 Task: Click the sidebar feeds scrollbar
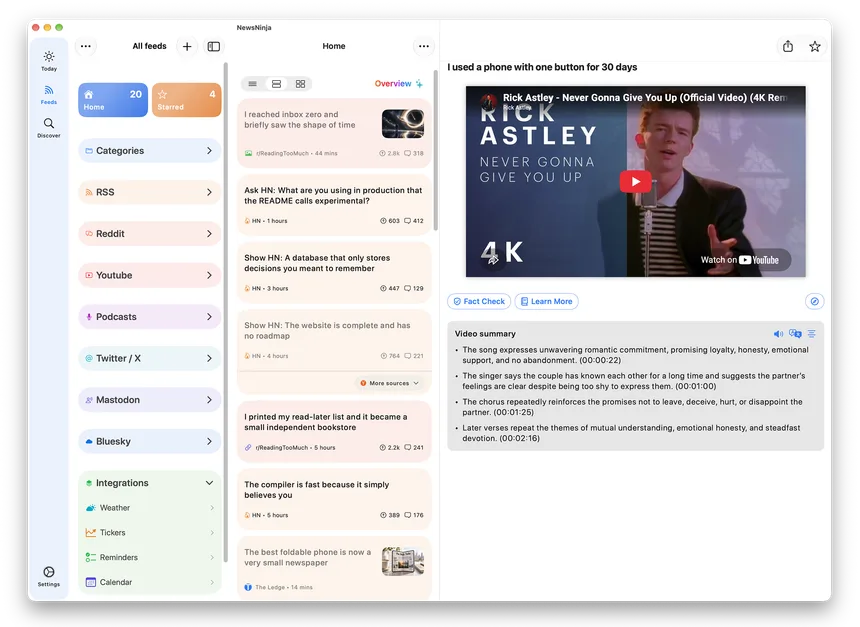tap(225, 313)
